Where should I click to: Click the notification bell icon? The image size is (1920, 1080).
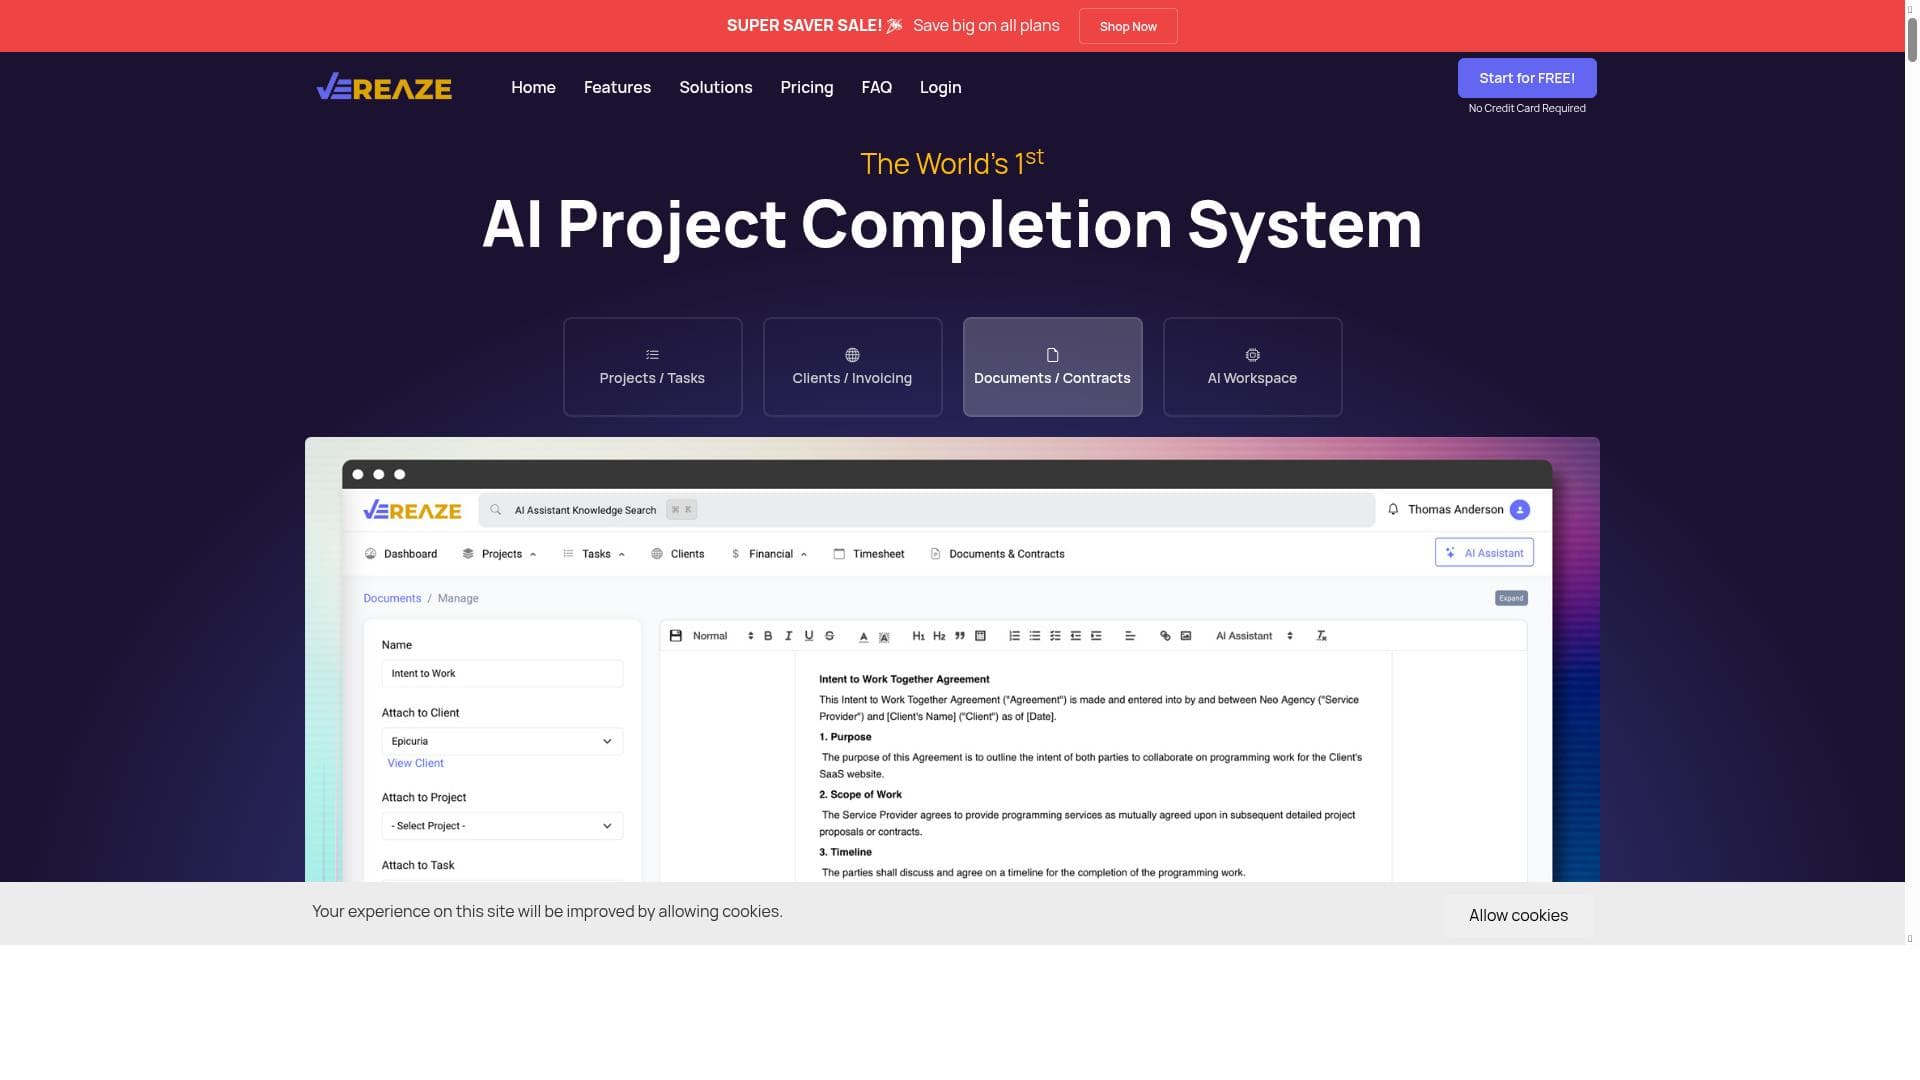[1393, 510]
